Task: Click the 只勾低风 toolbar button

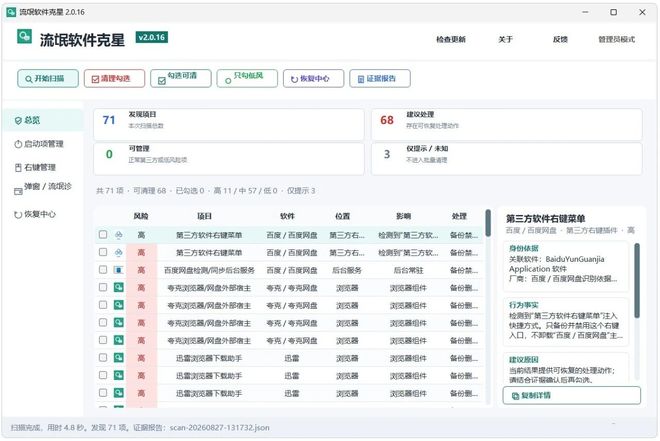Action: 247,79
